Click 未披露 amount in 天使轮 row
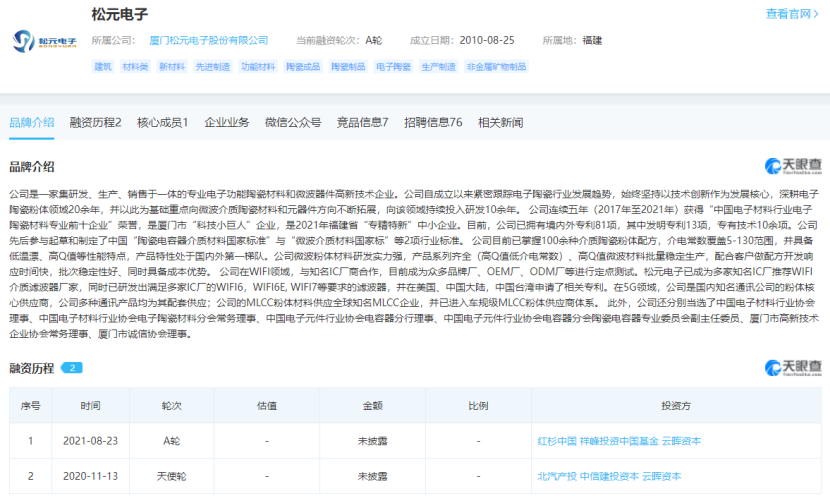 [x=373, y=476]
